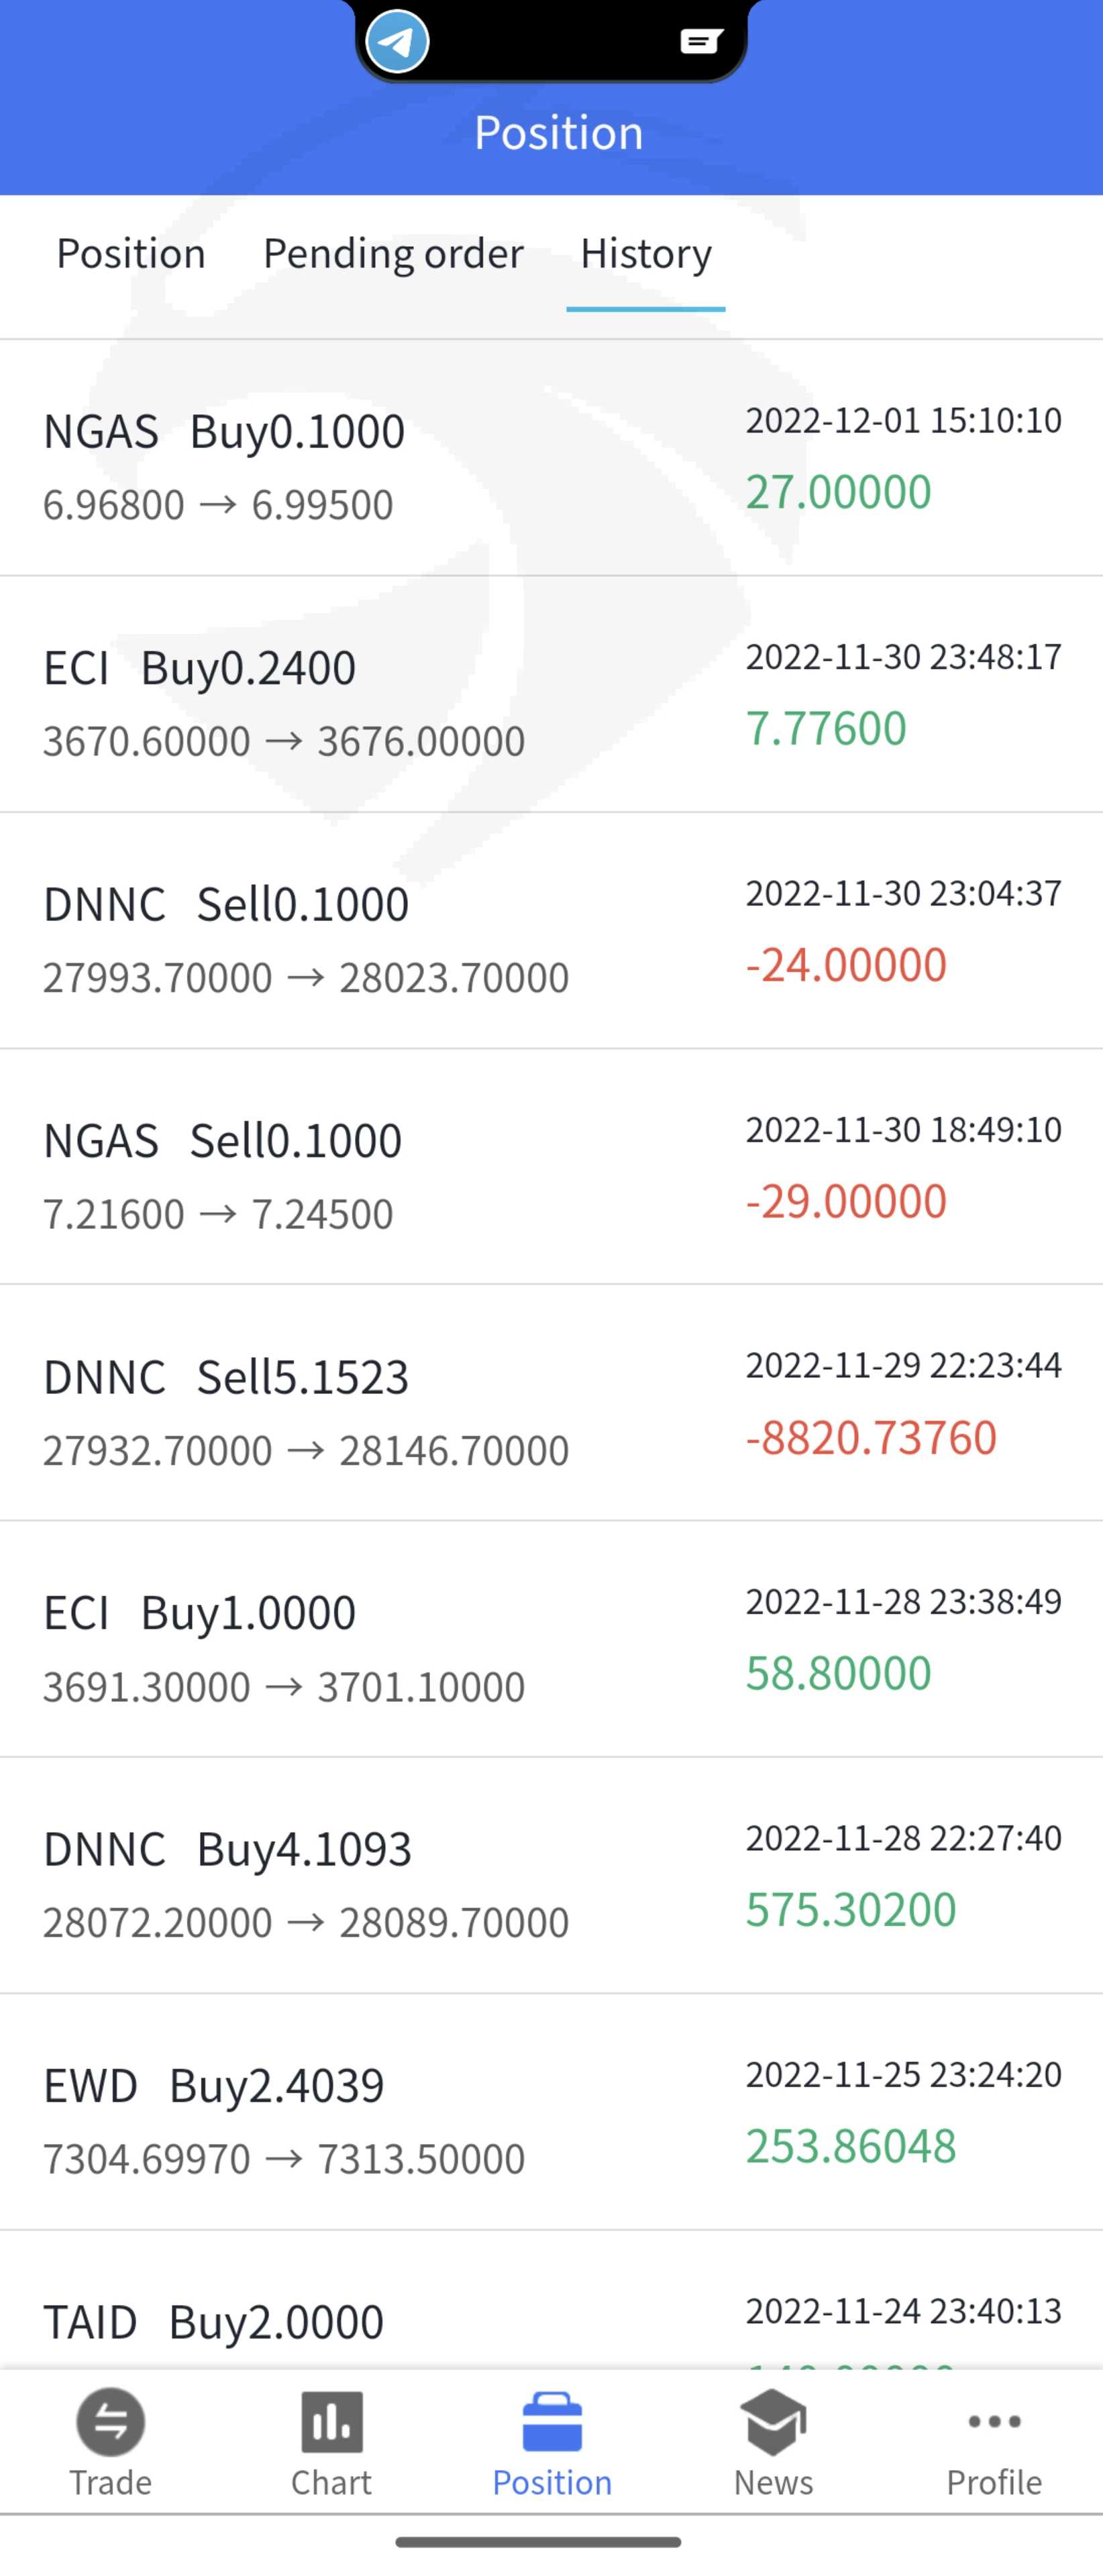Image resolution: width=1103 pixels, height=2576 pixels.
Task: Open the ECI Buy0.2400 history entry
Action: pyautogui.click(x=551, y=695)
